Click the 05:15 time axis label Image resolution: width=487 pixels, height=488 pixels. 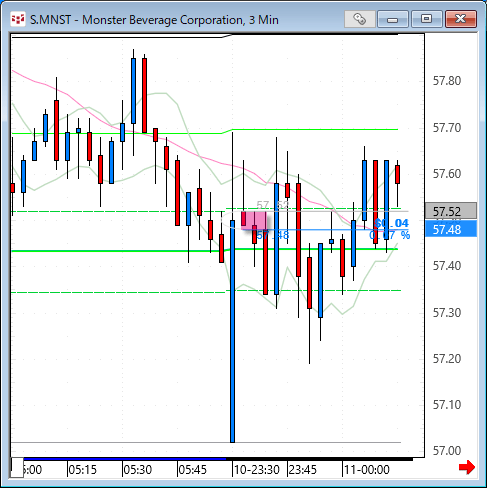coord(83,470)
